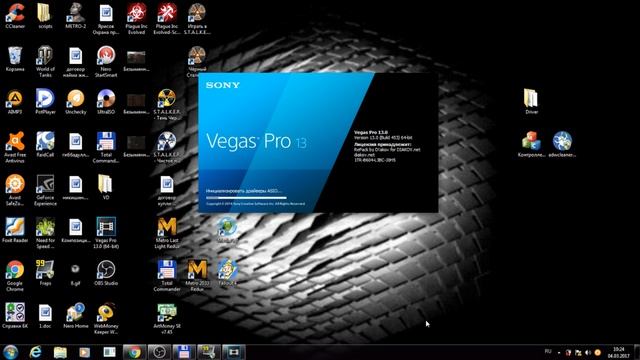640x360 pixels.
Task: Launch S.T.A.L.K.E.R. - Тень Чер... shortcut
Action: tap(167, 104)
